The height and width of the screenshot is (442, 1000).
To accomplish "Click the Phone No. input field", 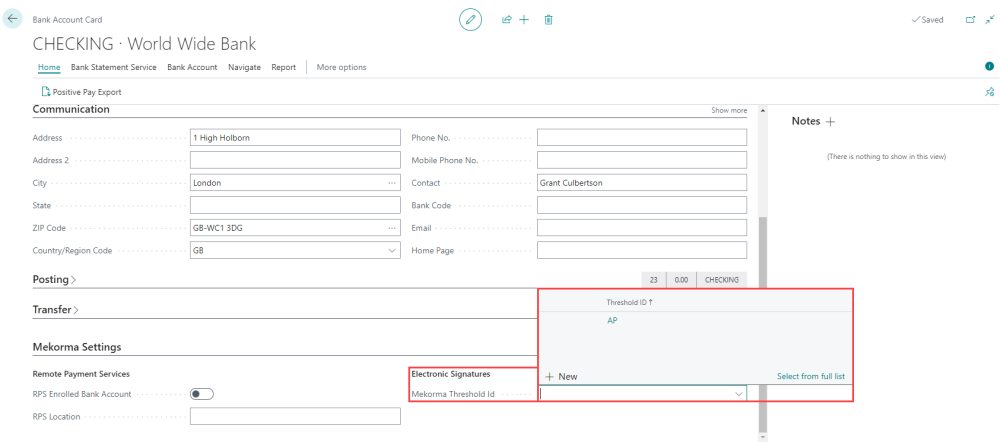I will click(641, 138).
